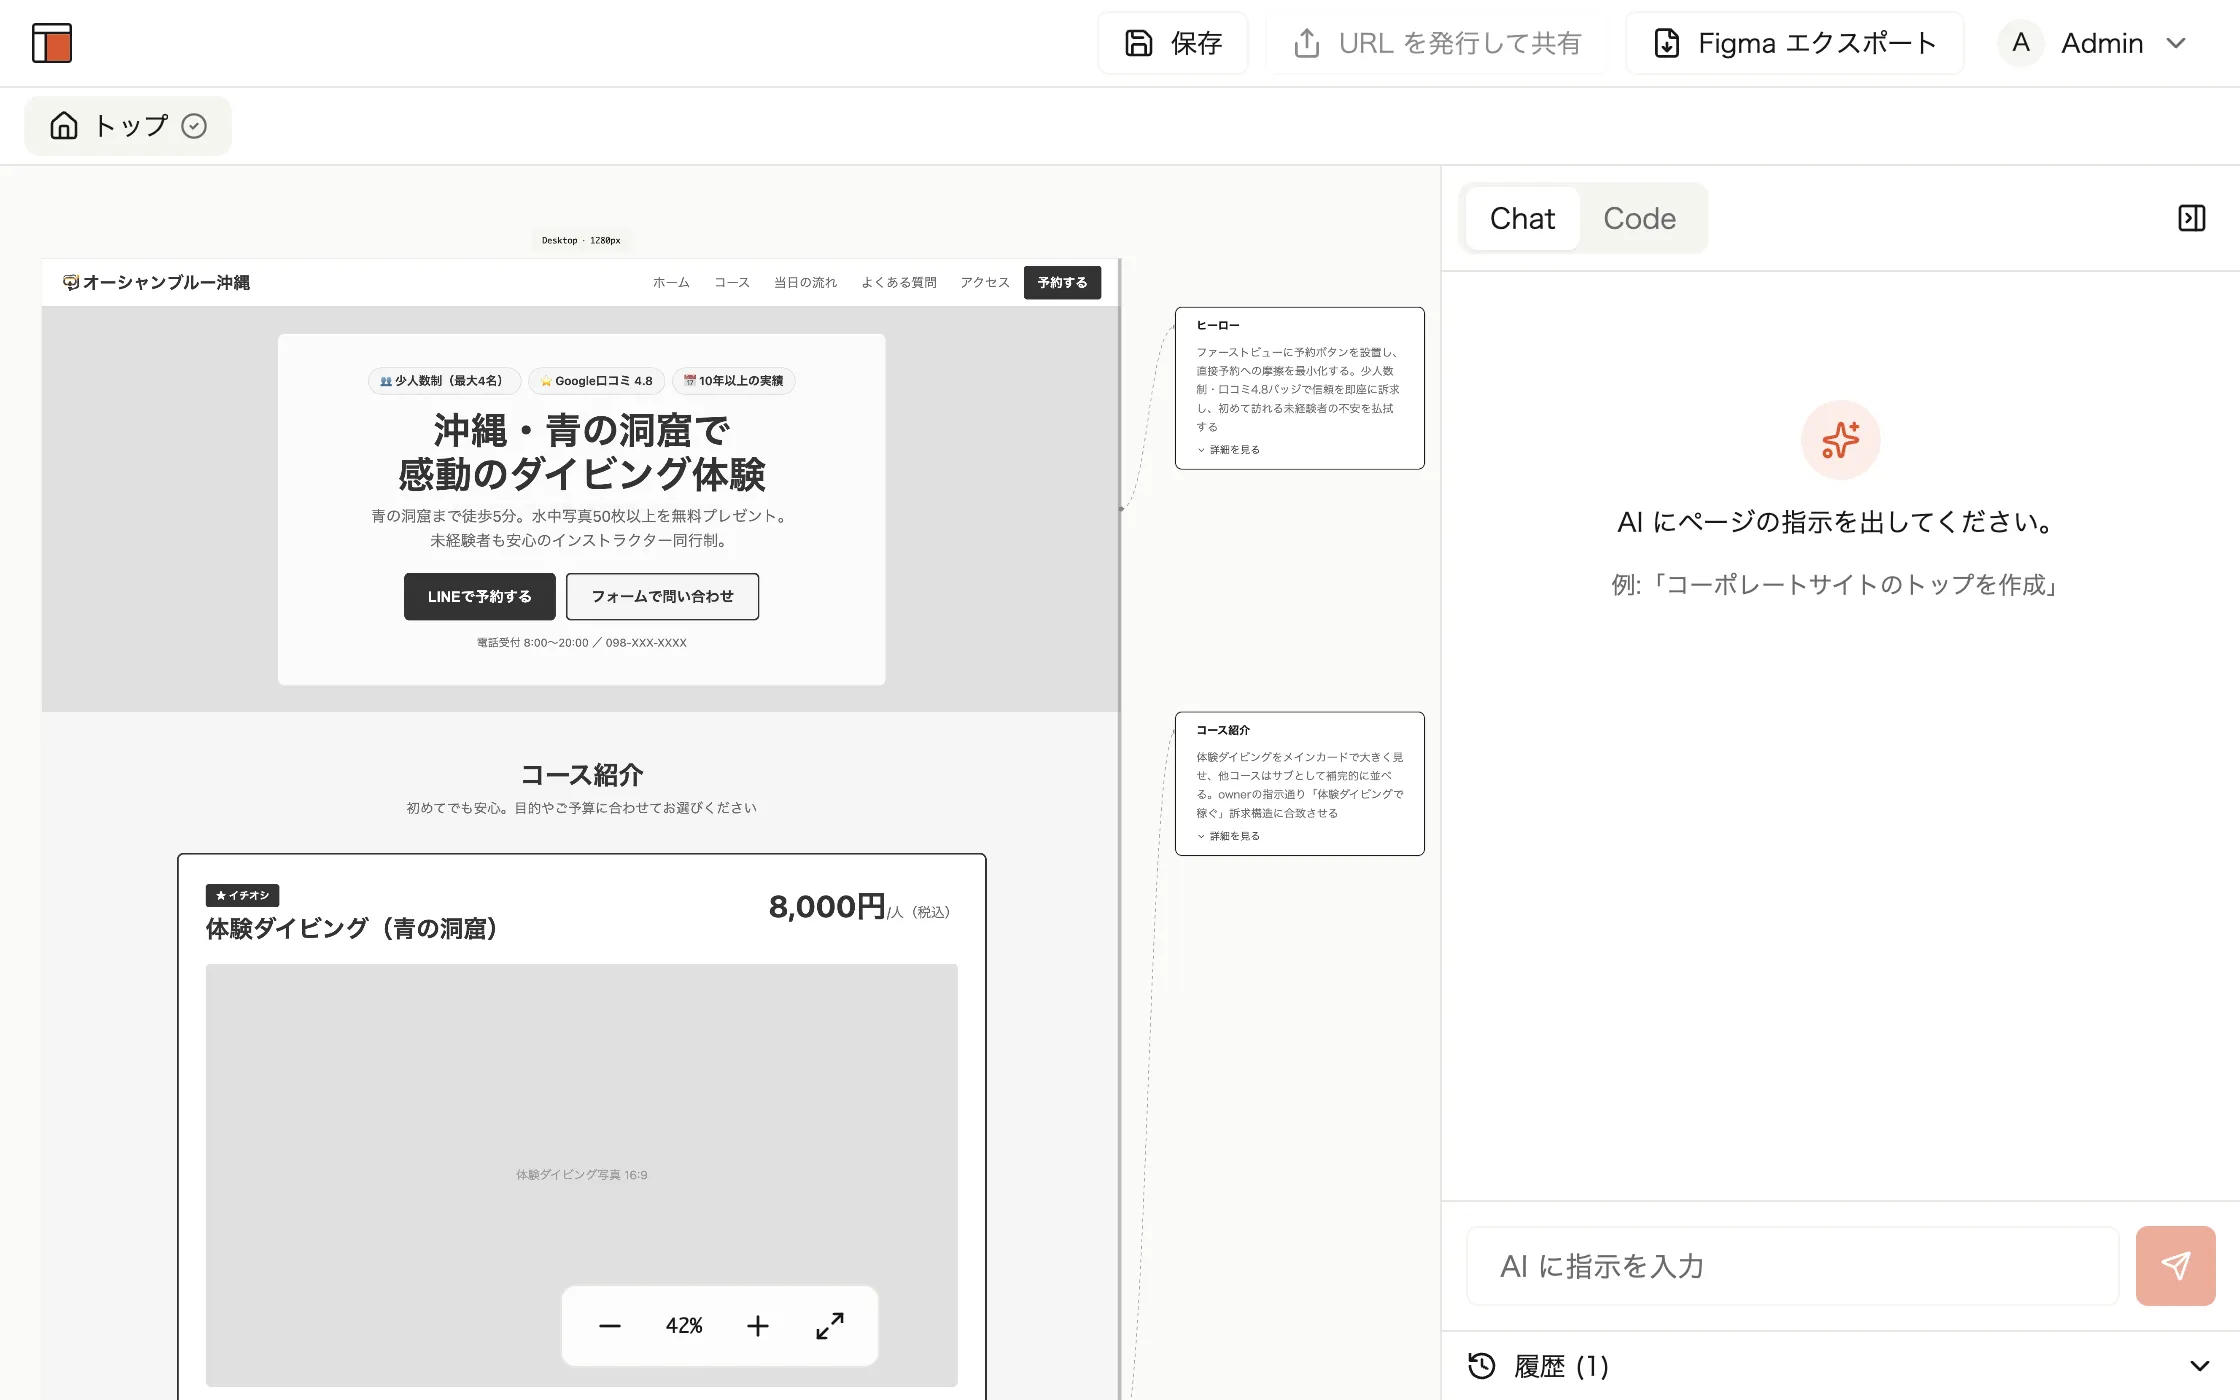The width and height of the screenshot is (2240, 1400).
Task: Click the 8,000円 price text
Action: pyautogui.click(x=827, y=907)
